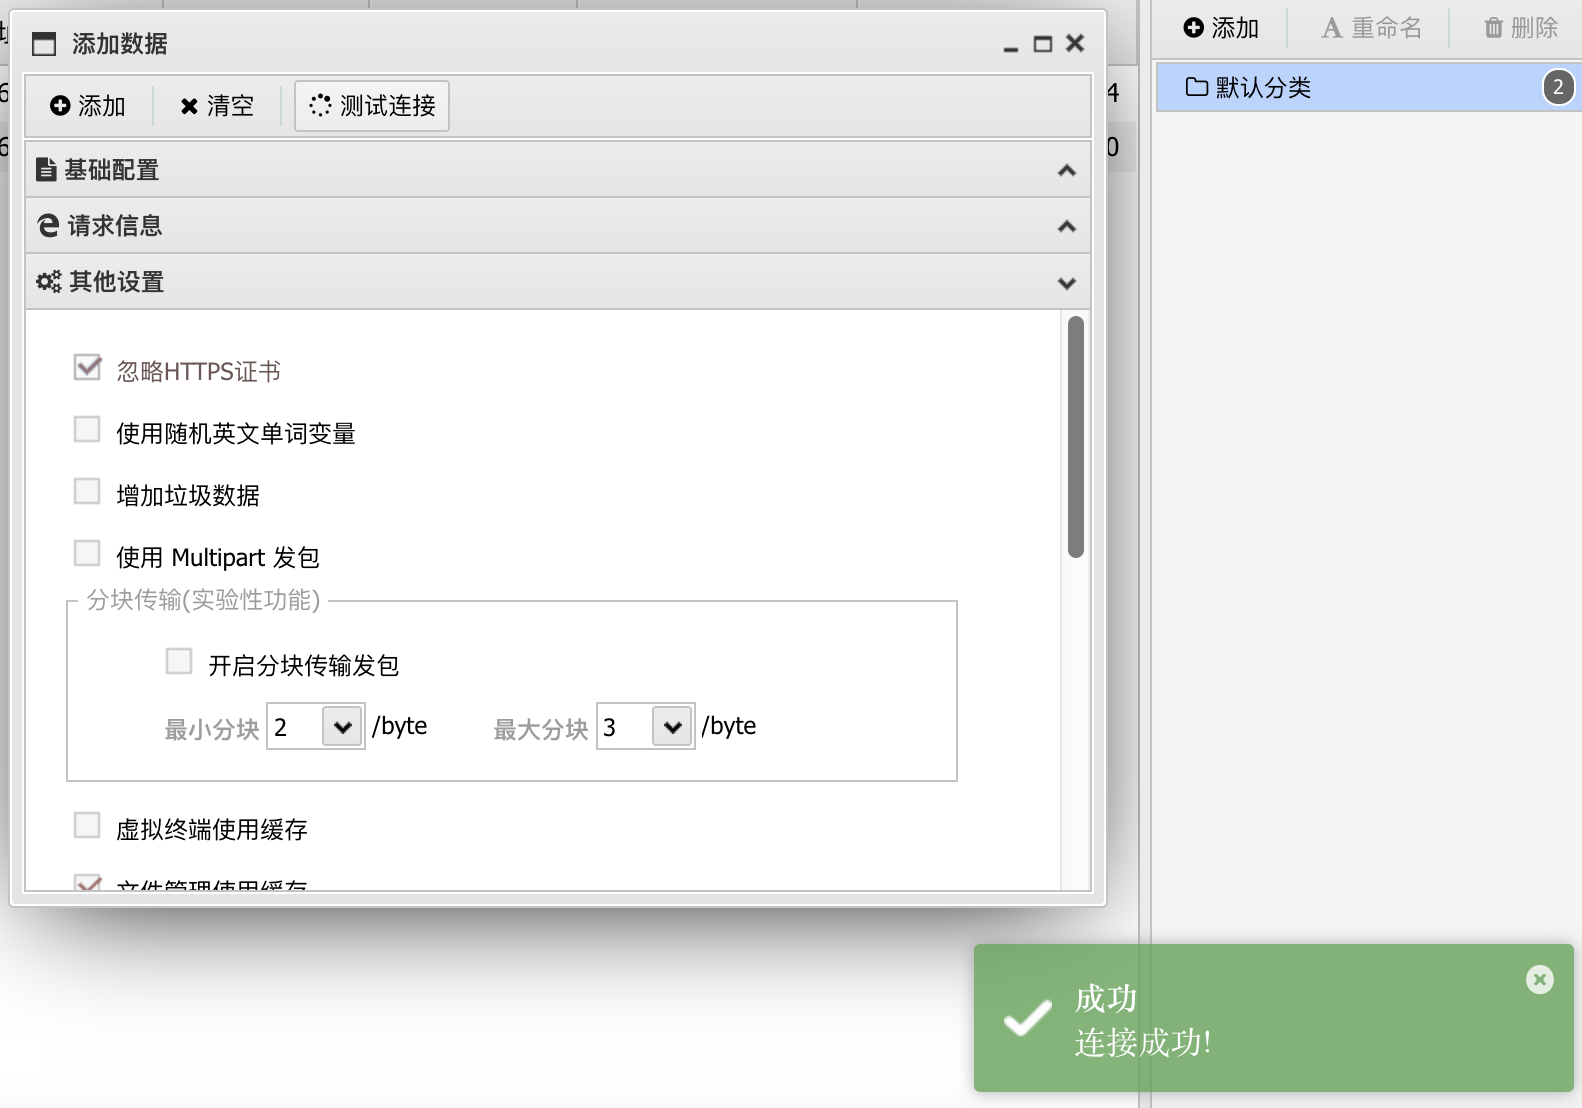This screenshot has height=1108, width=1582.
Task: Click 测试连接 test connection button
Action: coord(372,106)
